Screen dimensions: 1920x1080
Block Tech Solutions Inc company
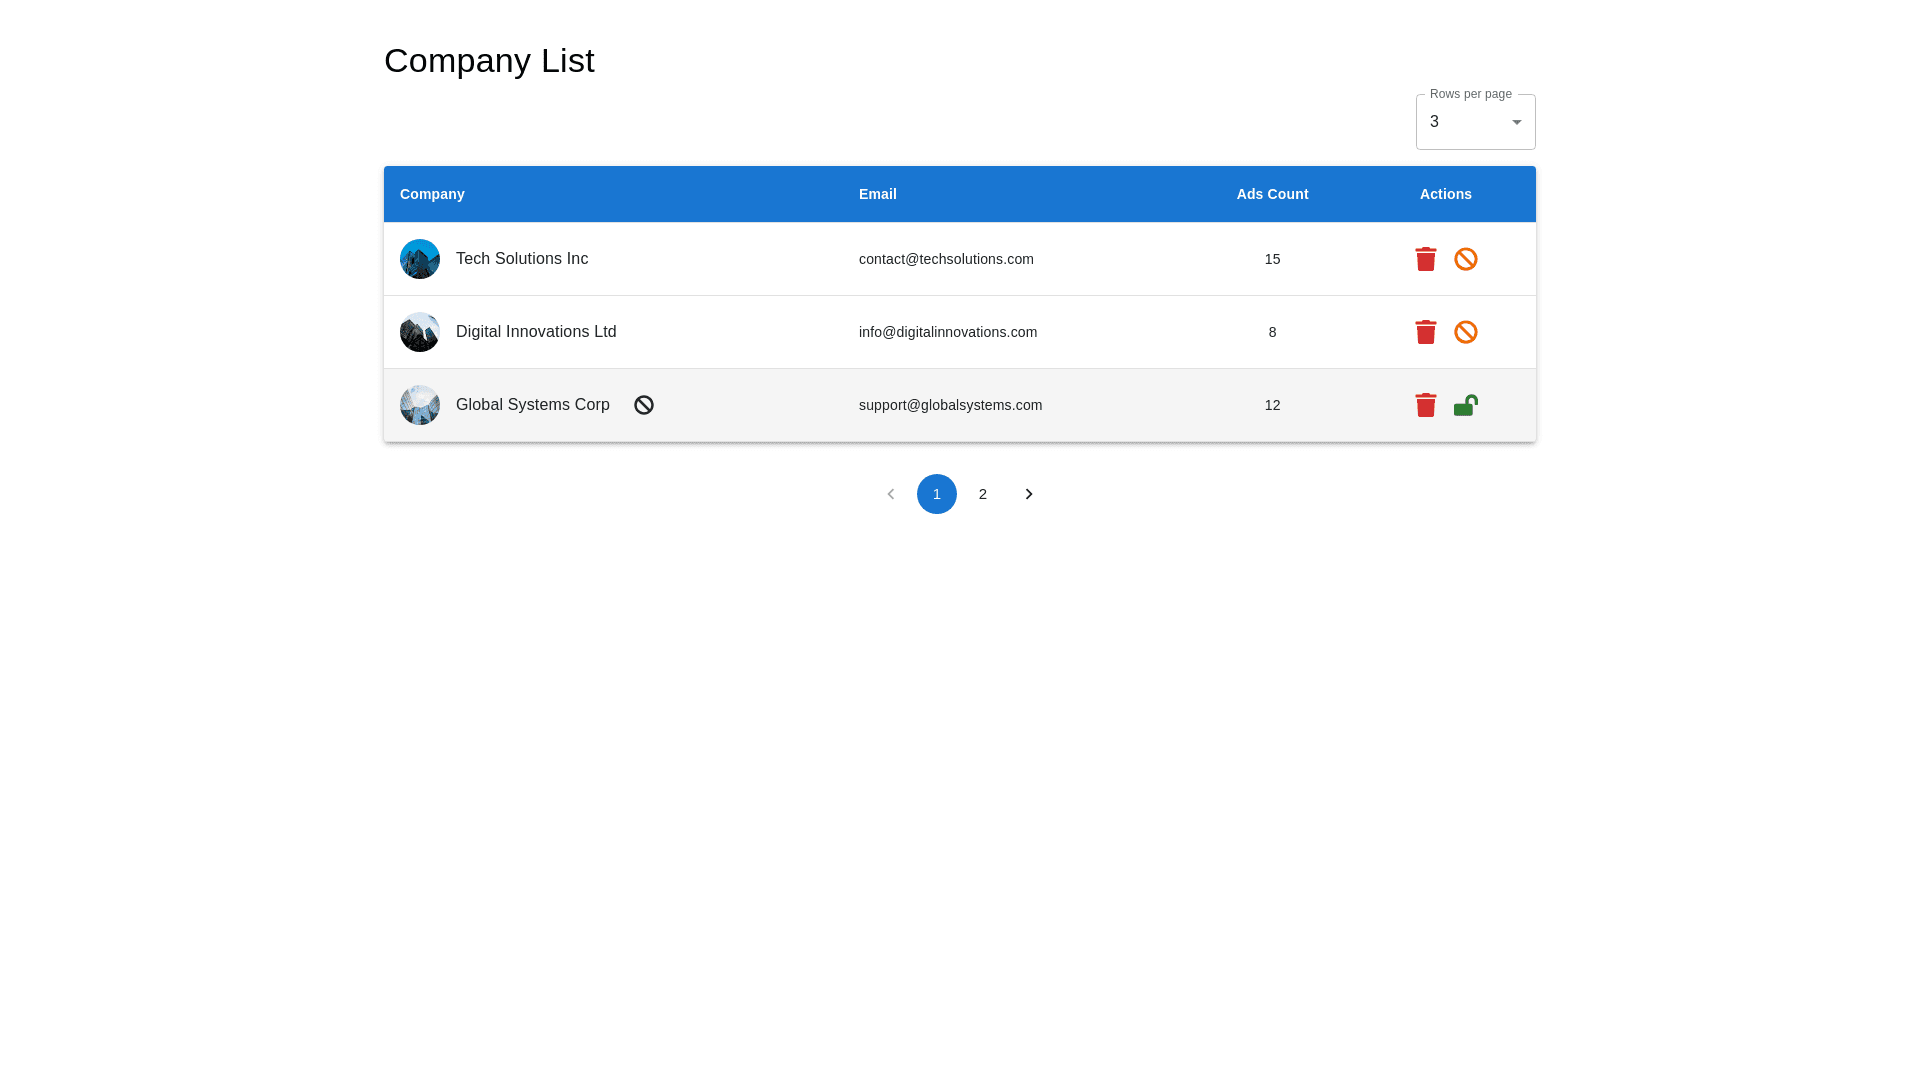1465,259
